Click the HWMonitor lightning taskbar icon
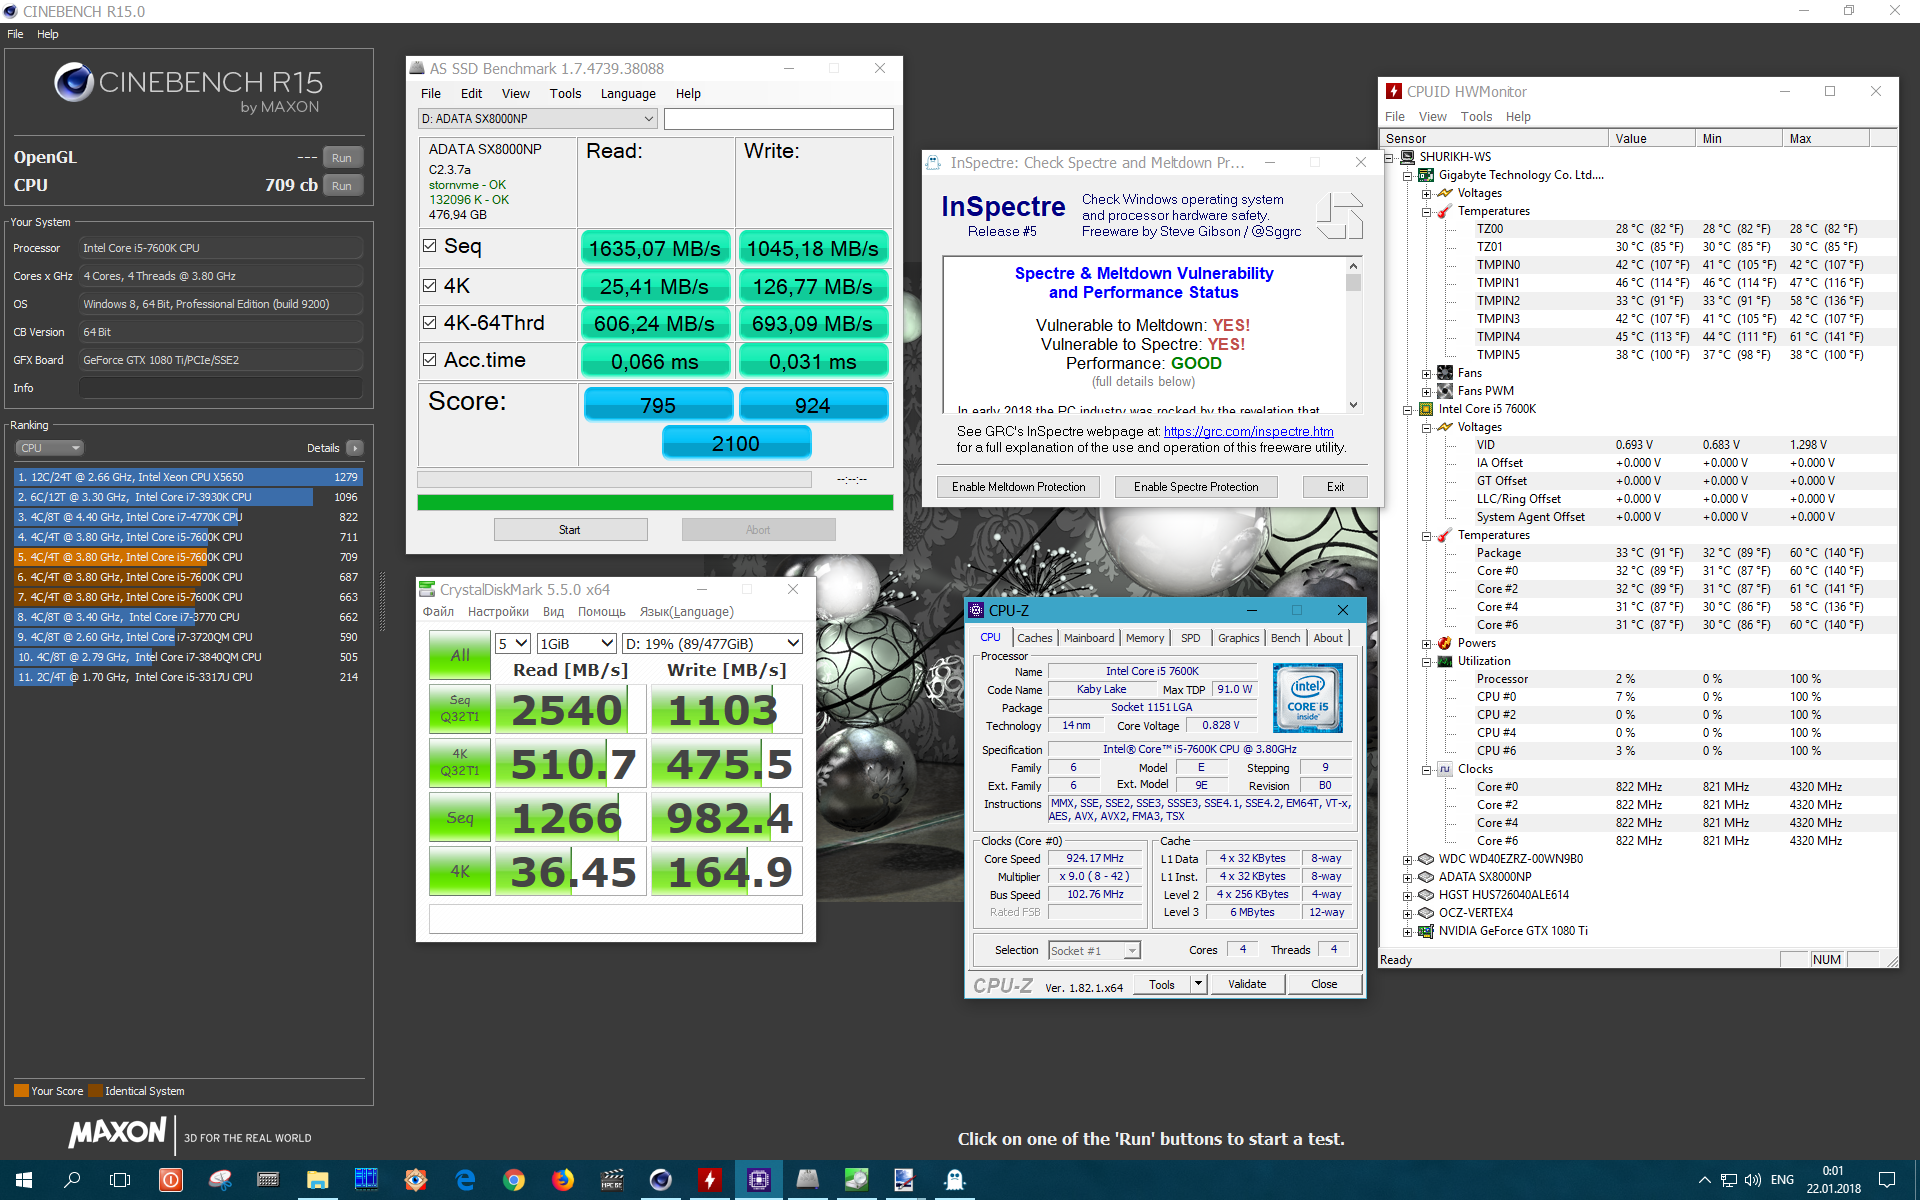 coord(710,1180)
